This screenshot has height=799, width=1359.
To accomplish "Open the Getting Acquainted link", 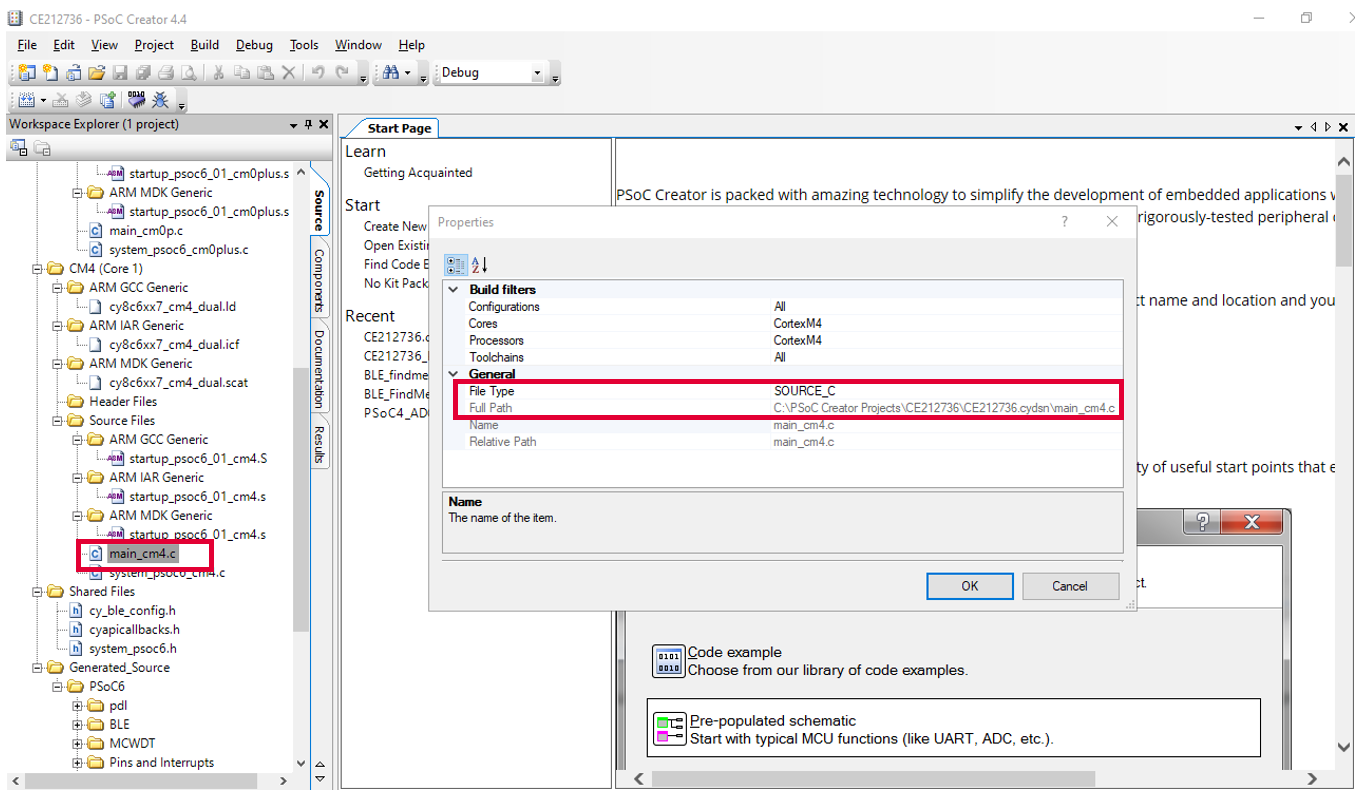I will click(418, 173).
